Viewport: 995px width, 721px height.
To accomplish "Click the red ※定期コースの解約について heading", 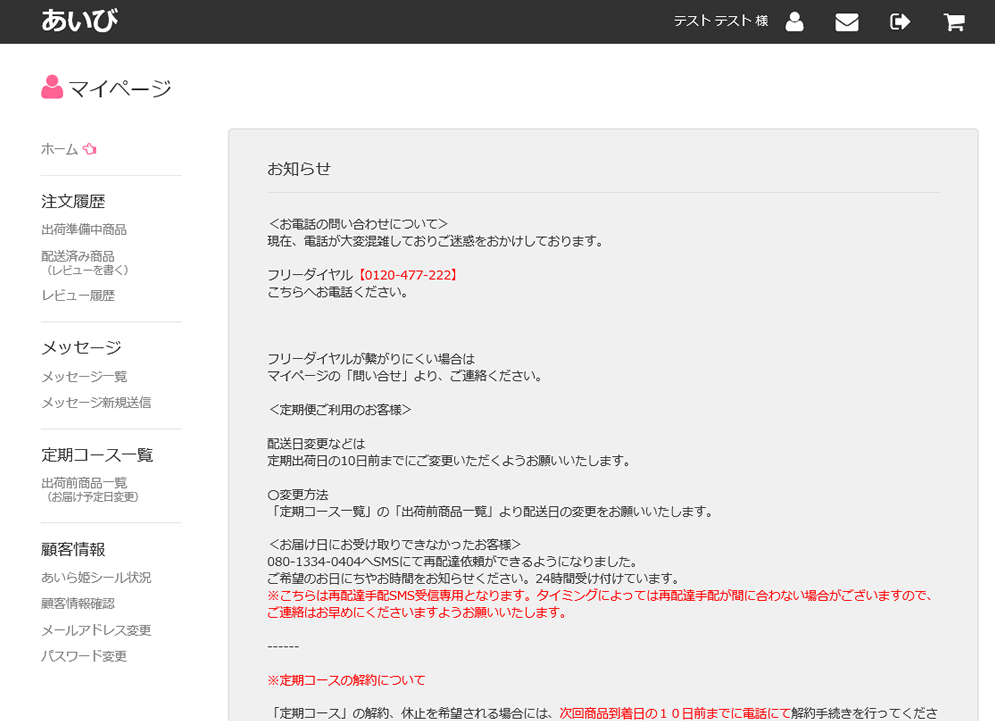I will (x=346, y=680).
